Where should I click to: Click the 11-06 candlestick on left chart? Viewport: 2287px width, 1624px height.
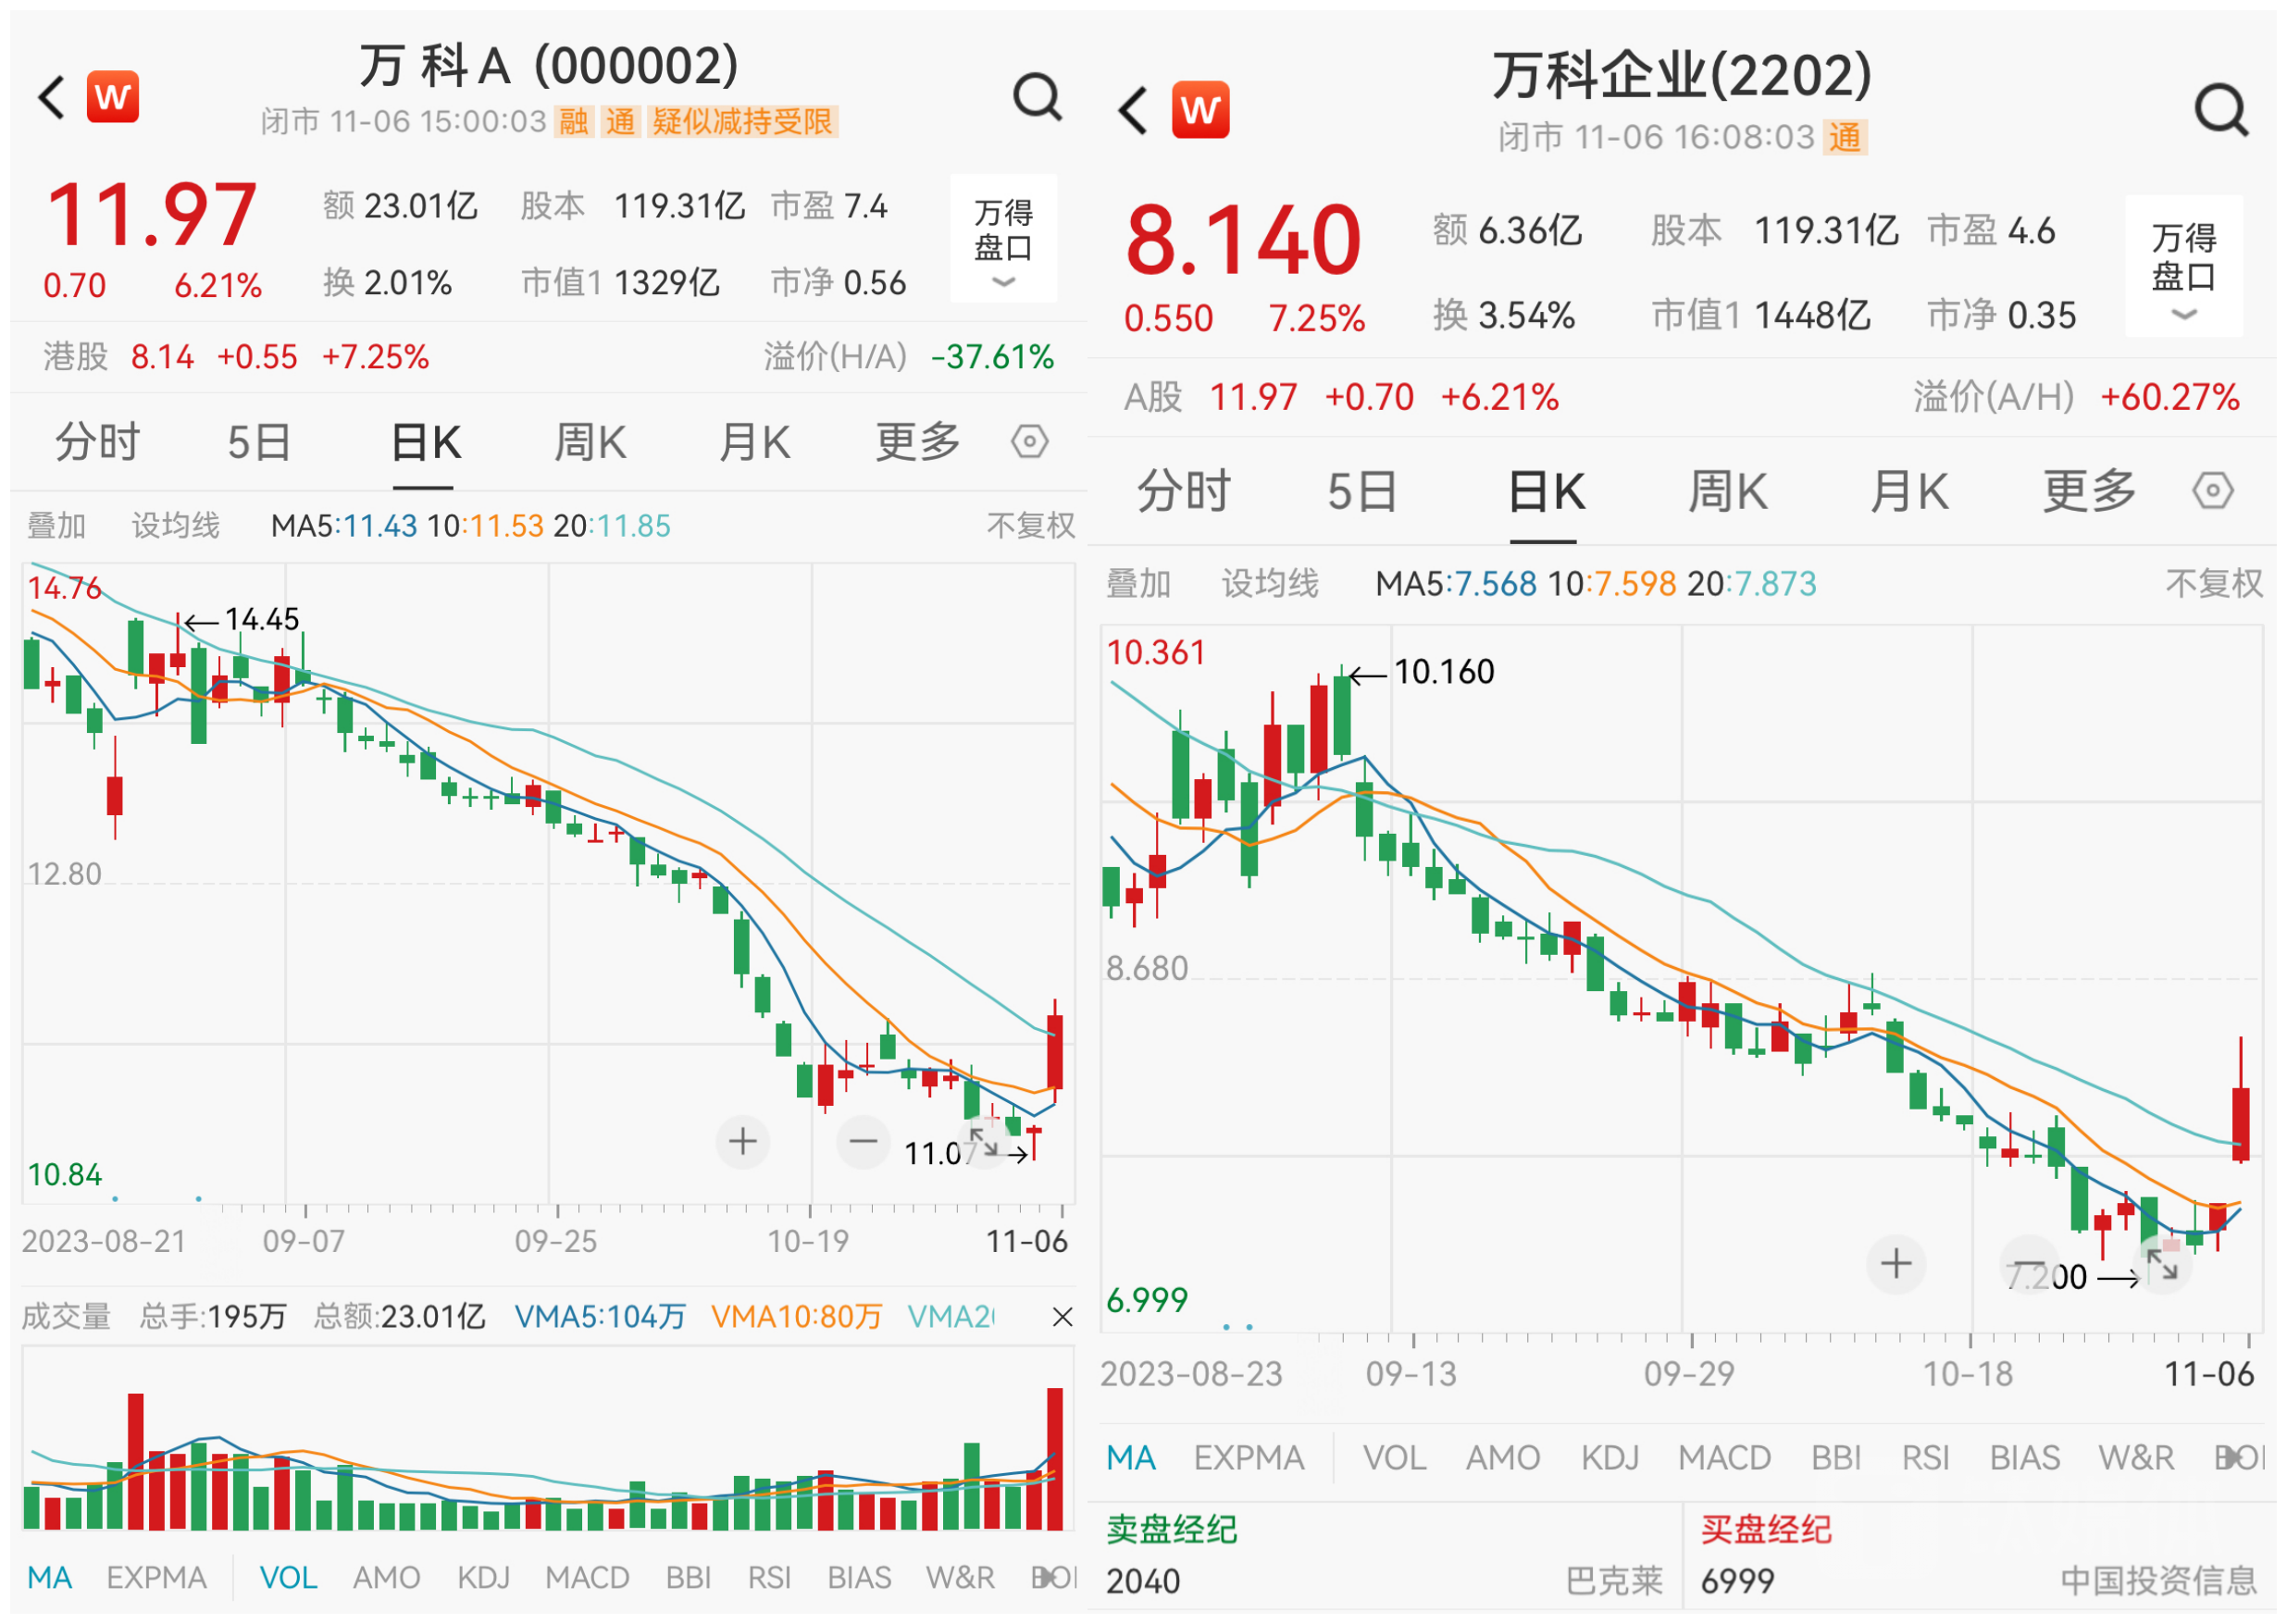coord(1054,1052)
